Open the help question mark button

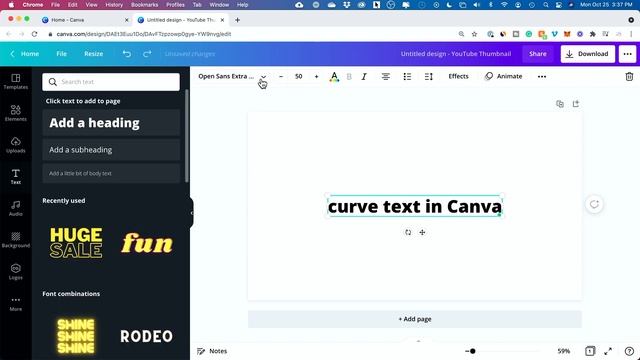coord(629,351)
